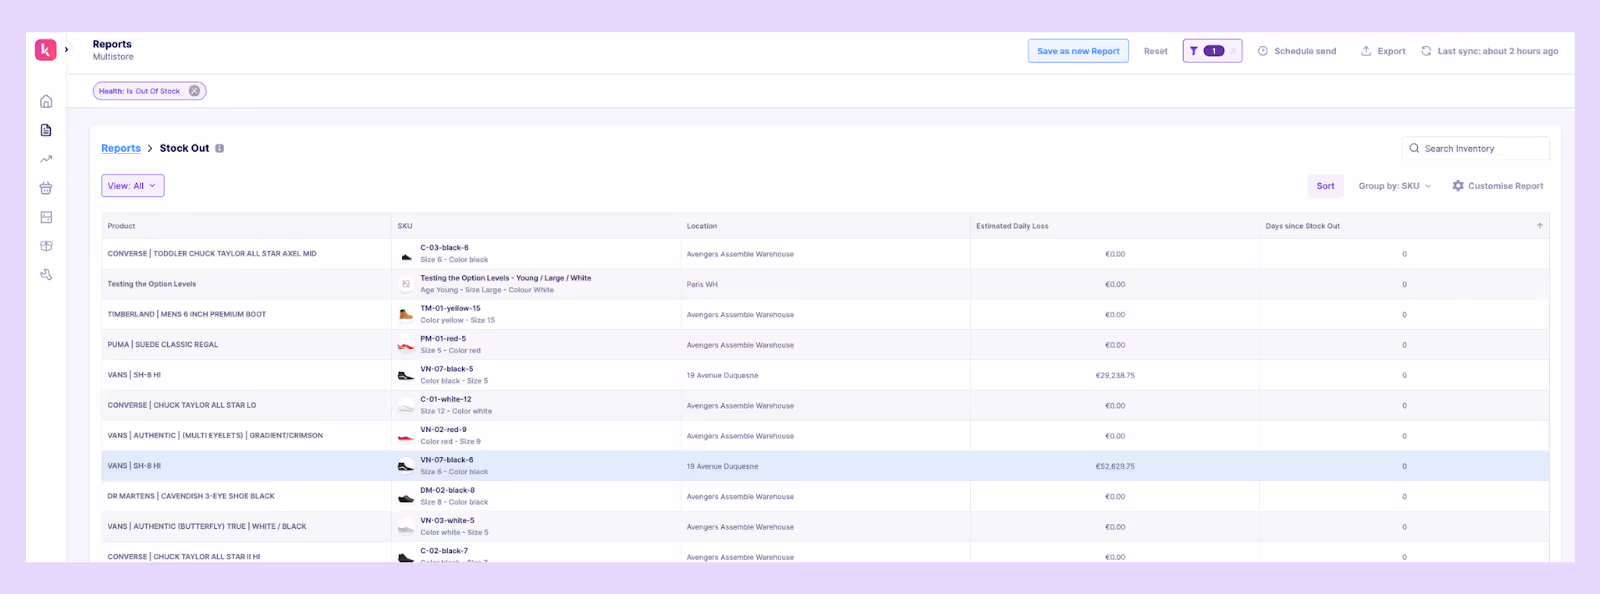The width and height of the screenshot is (1600, 594).
Task: Open the shopping basket icon in sidebar
Action: [46, 188]
